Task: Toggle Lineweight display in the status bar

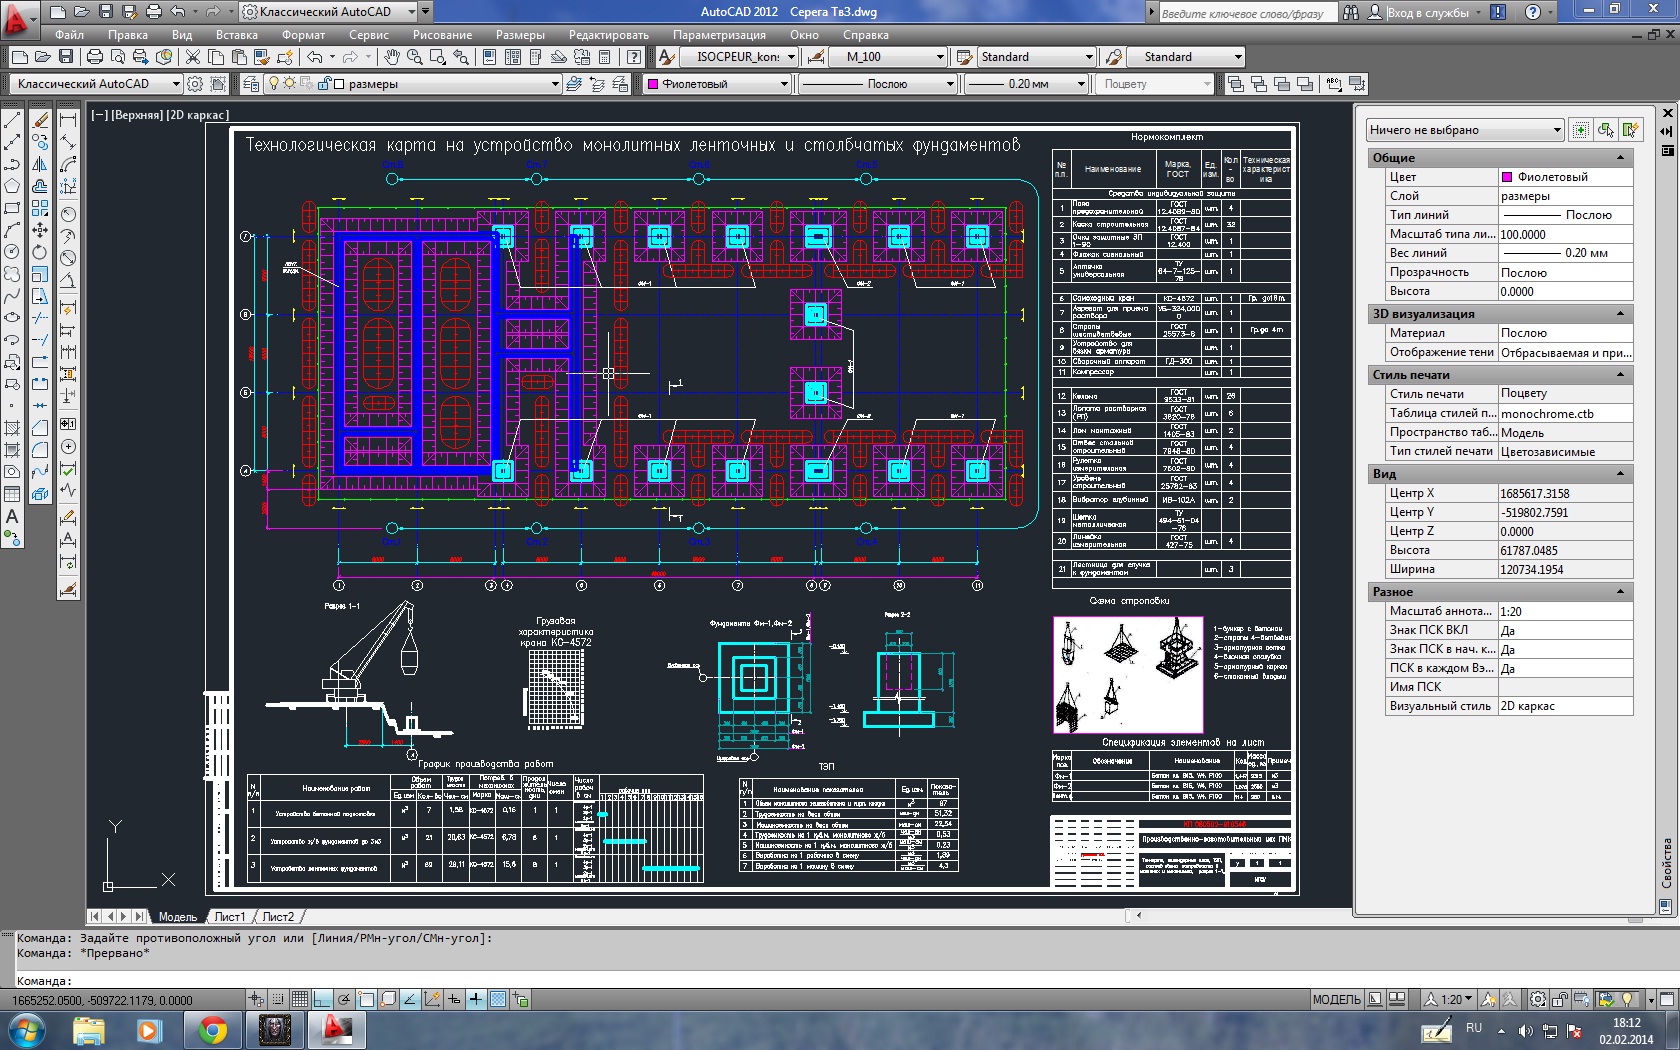Action: click(476, 999)
